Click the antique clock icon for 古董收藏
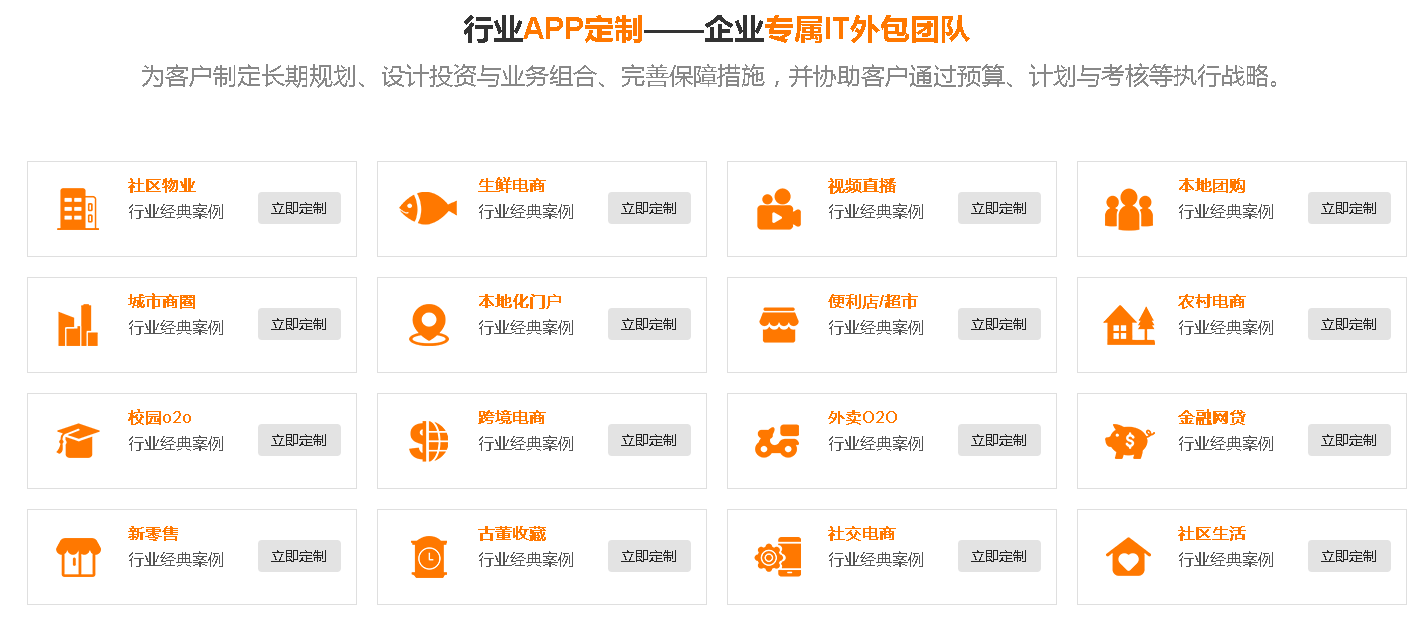Viewport: 1422px width, 617px height. [428, 557]
